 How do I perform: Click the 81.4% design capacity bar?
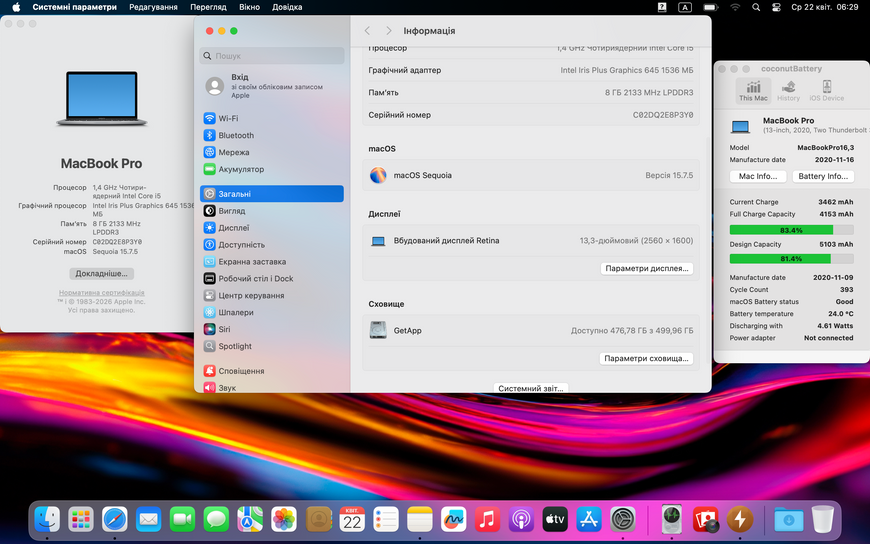click(x=791, y=259)
